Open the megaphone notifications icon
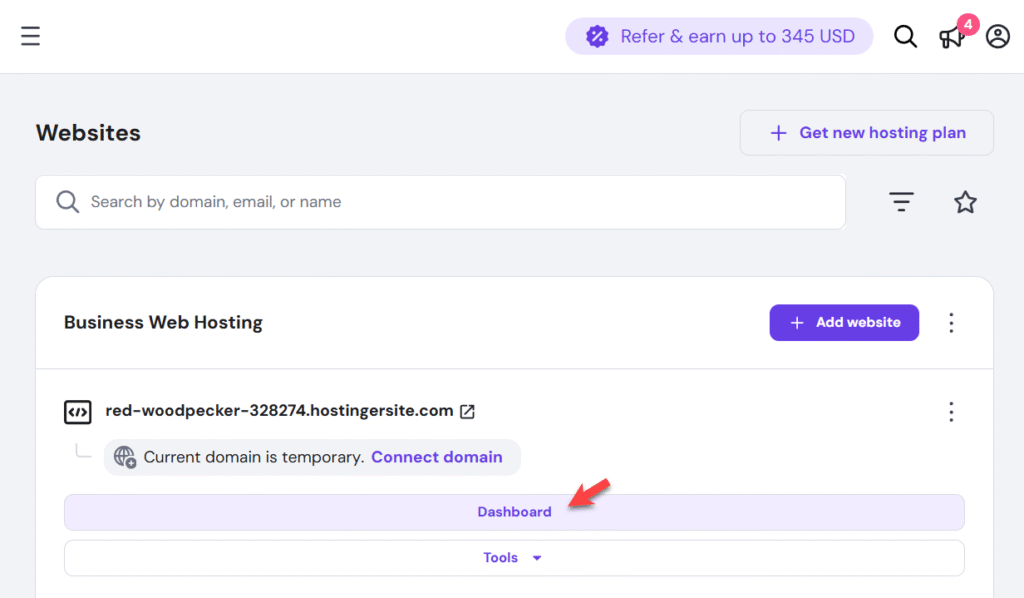This screenshot has width=1024, height=598. click(x=951, y=37)
